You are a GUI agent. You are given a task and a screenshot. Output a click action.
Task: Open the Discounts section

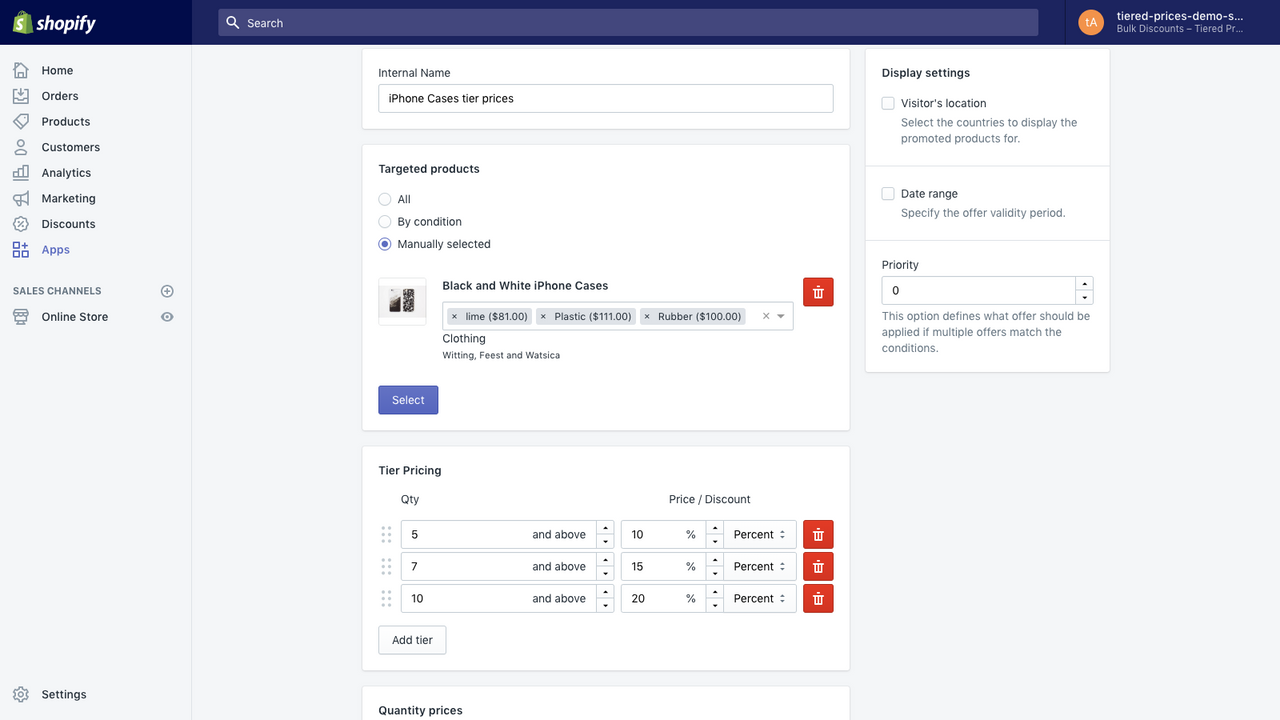coord(68,223)
